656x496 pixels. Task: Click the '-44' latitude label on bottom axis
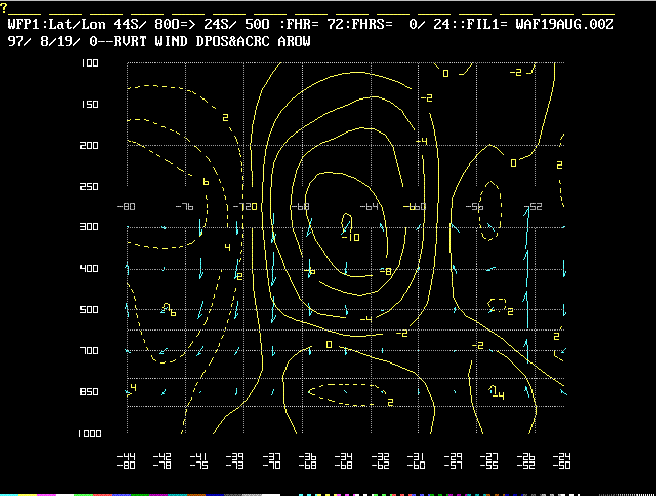tap(126, 456)
